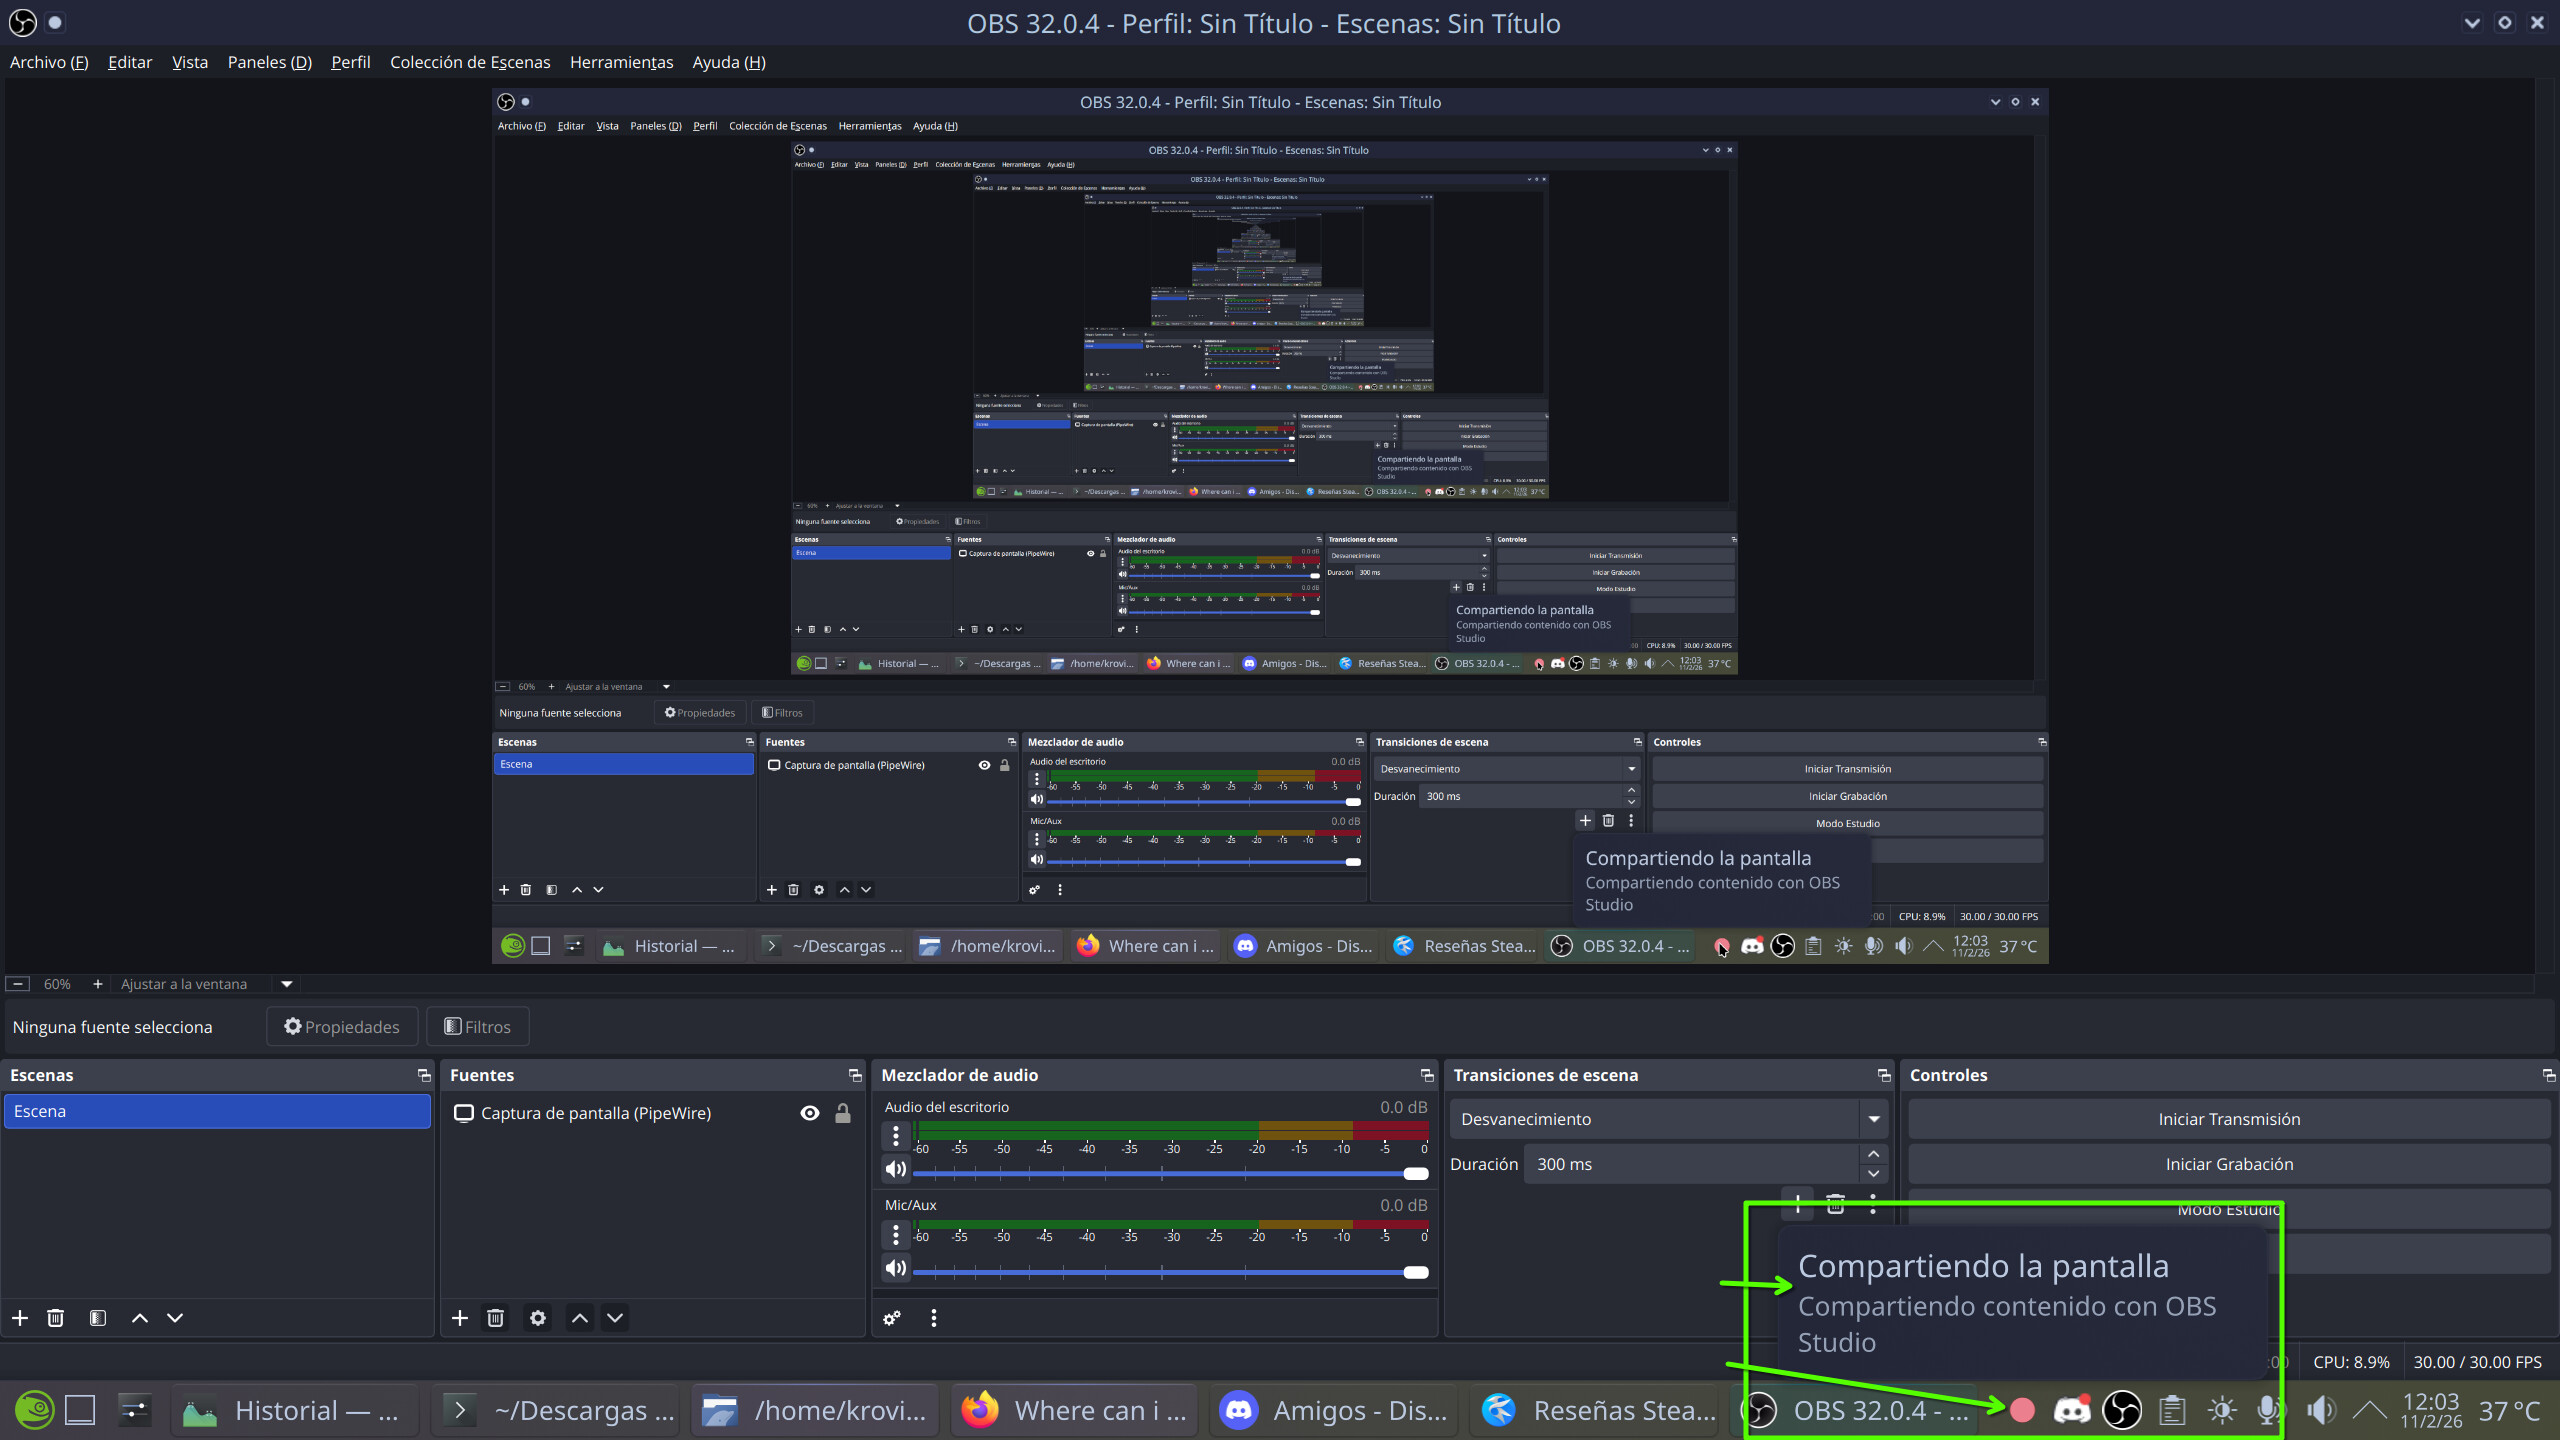Adjust the Mic/Aux volume slider

click(1415, 1272)
